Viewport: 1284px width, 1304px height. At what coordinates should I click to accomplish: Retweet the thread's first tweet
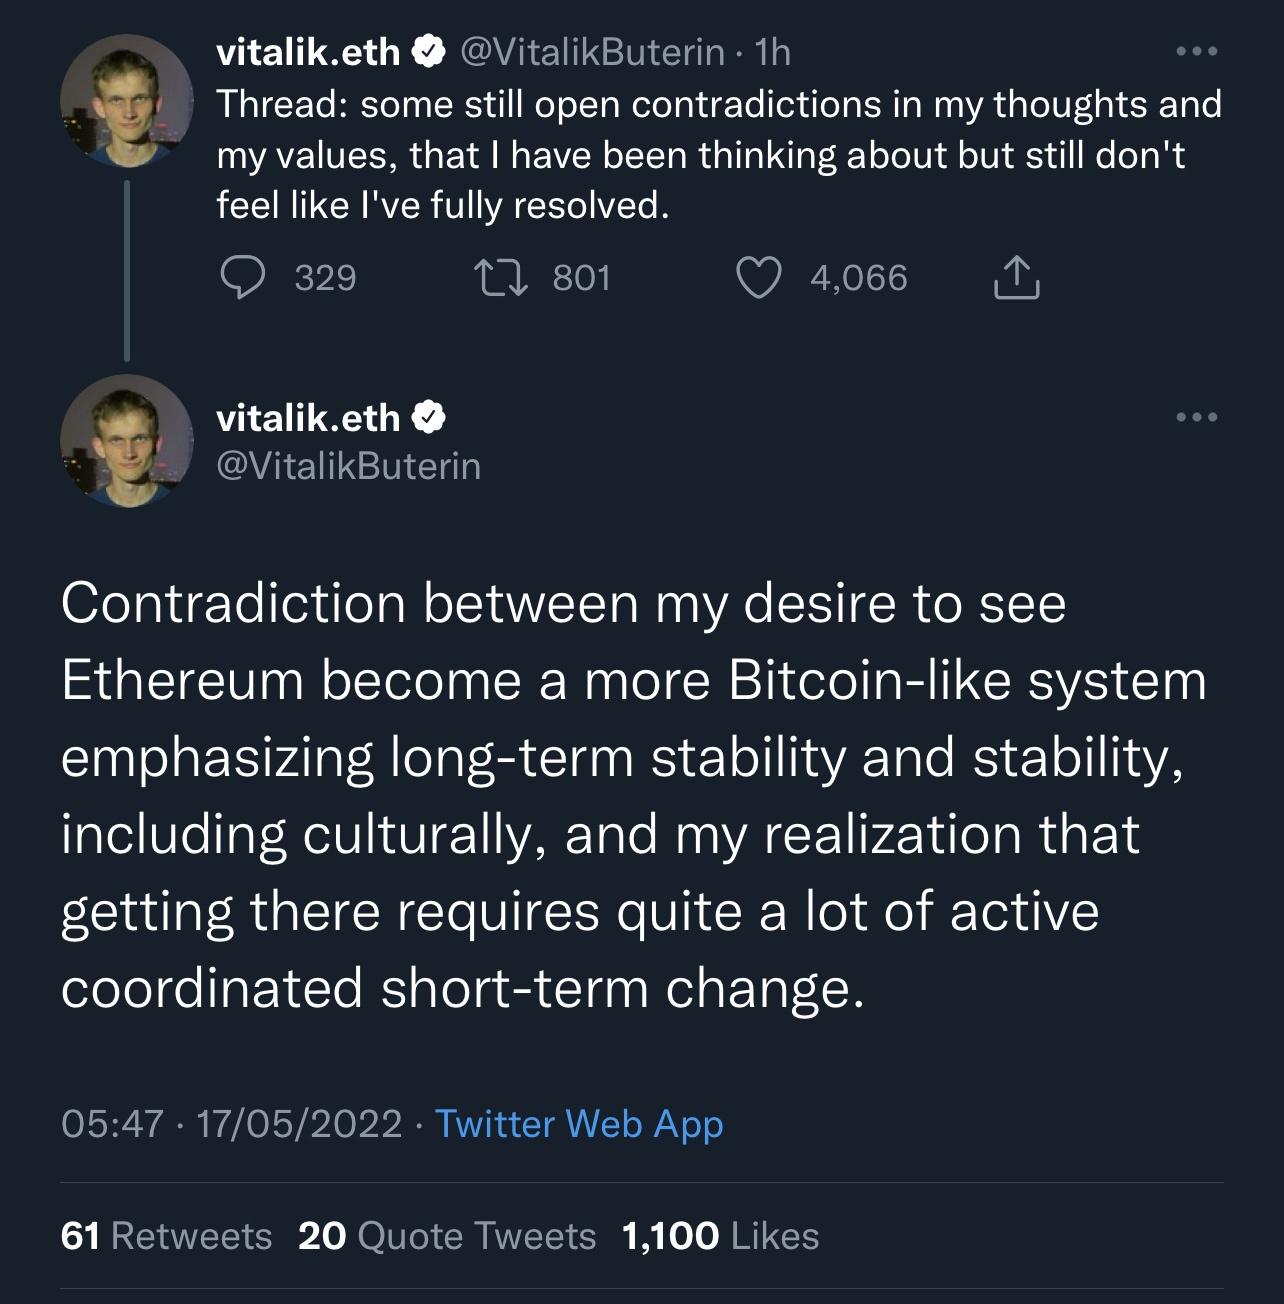click(x=500, y=278)
